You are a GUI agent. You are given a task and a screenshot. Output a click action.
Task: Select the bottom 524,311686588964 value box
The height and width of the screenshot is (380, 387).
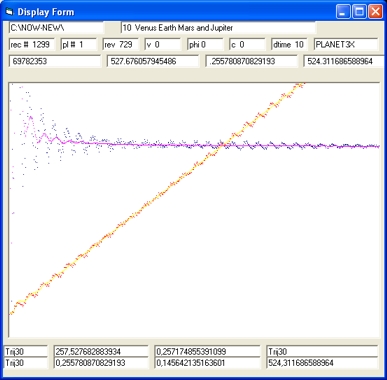(322, 363)
